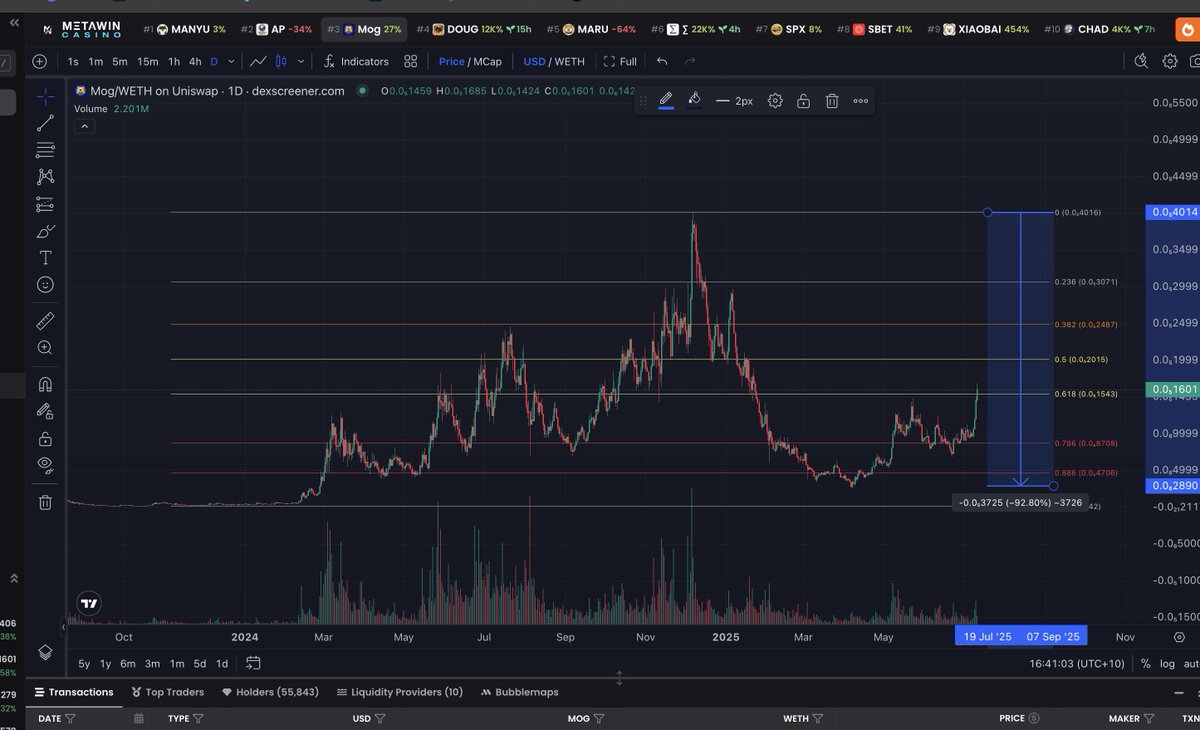
Task: Open more options ellipsis in floating toolbar
Action: pos(861,101)
